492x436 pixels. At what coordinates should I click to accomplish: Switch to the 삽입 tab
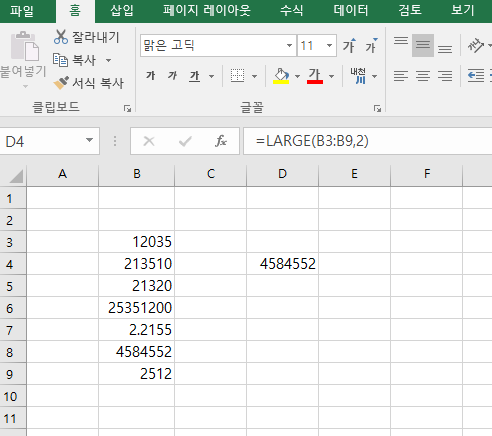(x=122, y=11)
